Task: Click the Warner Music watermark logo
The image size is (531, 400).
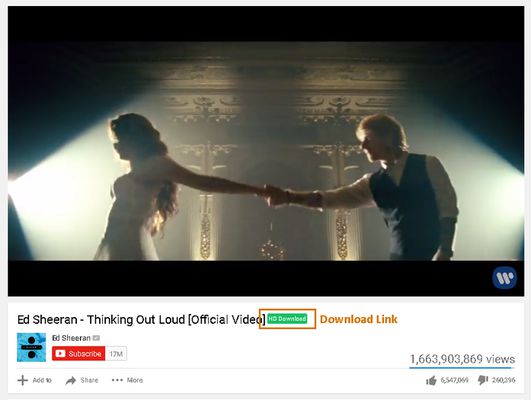Action: (504, 278)
